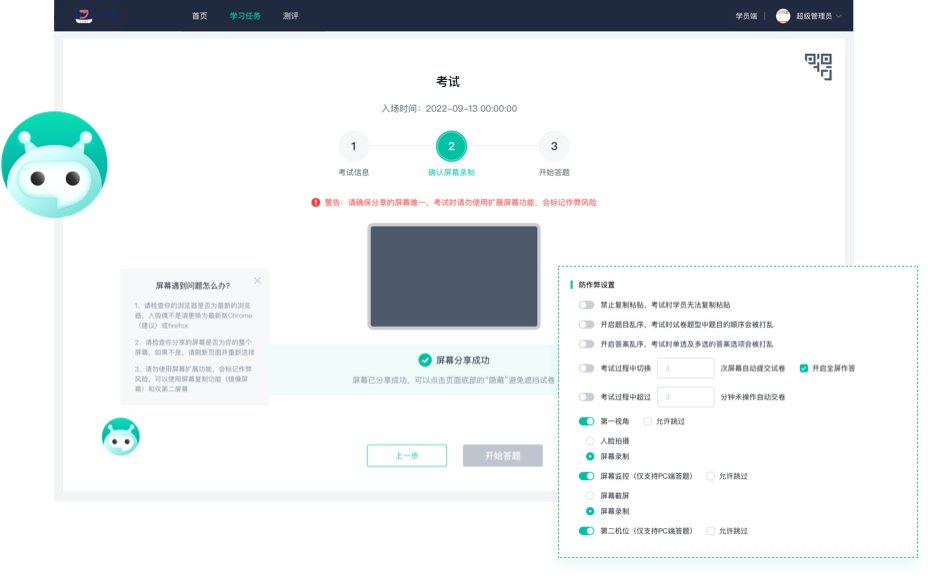The image size is (928, 576).
Task: Click the 上一步 button
Action: (407, 456)
